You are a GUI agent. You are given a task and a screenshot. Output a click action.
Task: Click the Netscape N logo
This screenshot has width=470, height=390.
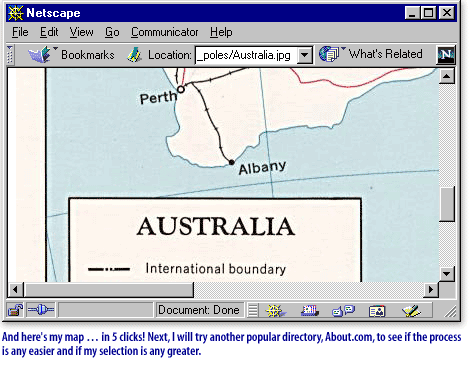click(446, 55)
